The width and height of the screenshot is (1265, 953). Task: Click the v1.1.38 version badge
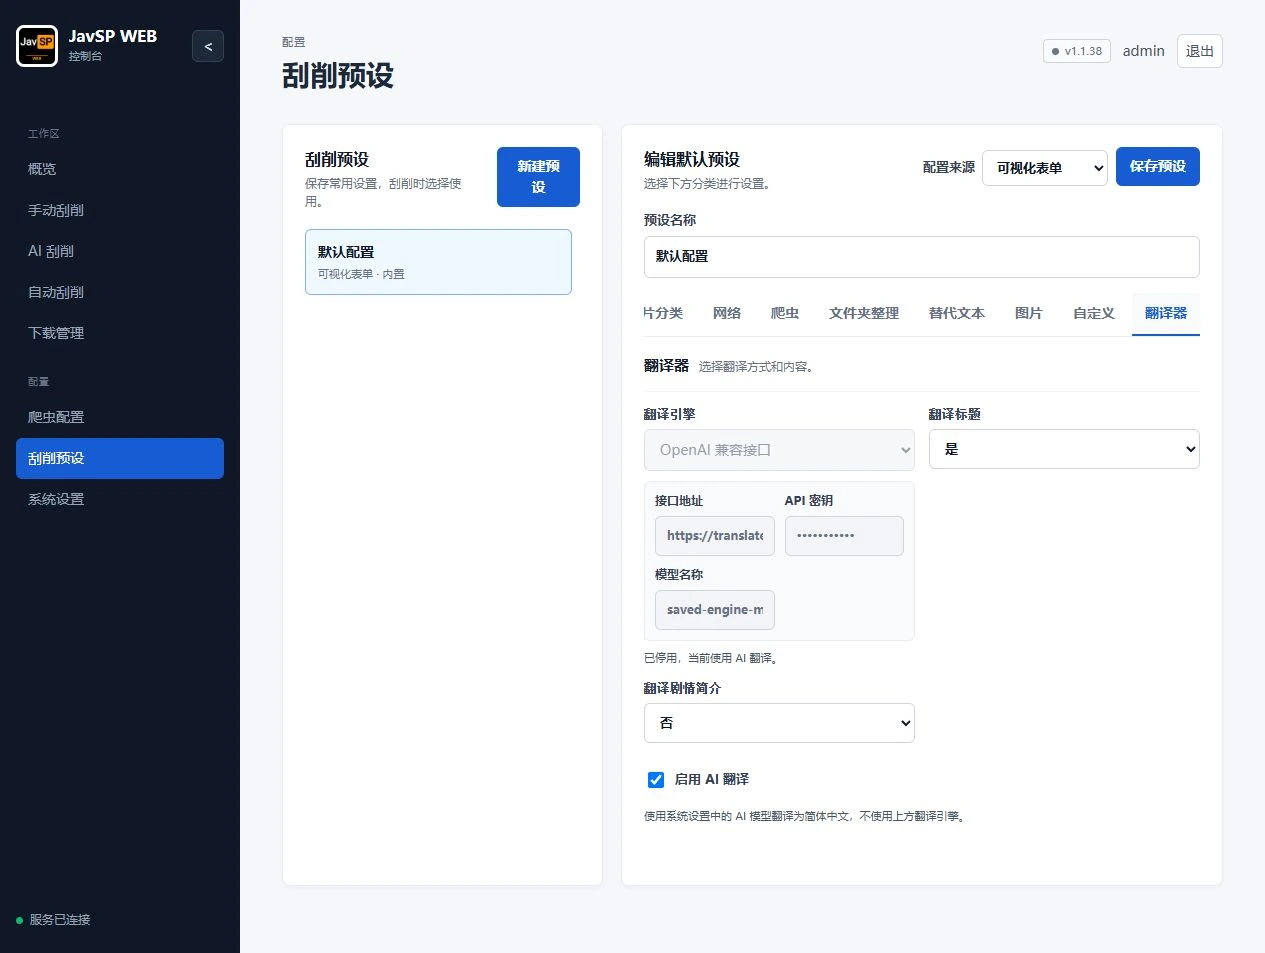pyautogui.click(x=1077, y=51)
